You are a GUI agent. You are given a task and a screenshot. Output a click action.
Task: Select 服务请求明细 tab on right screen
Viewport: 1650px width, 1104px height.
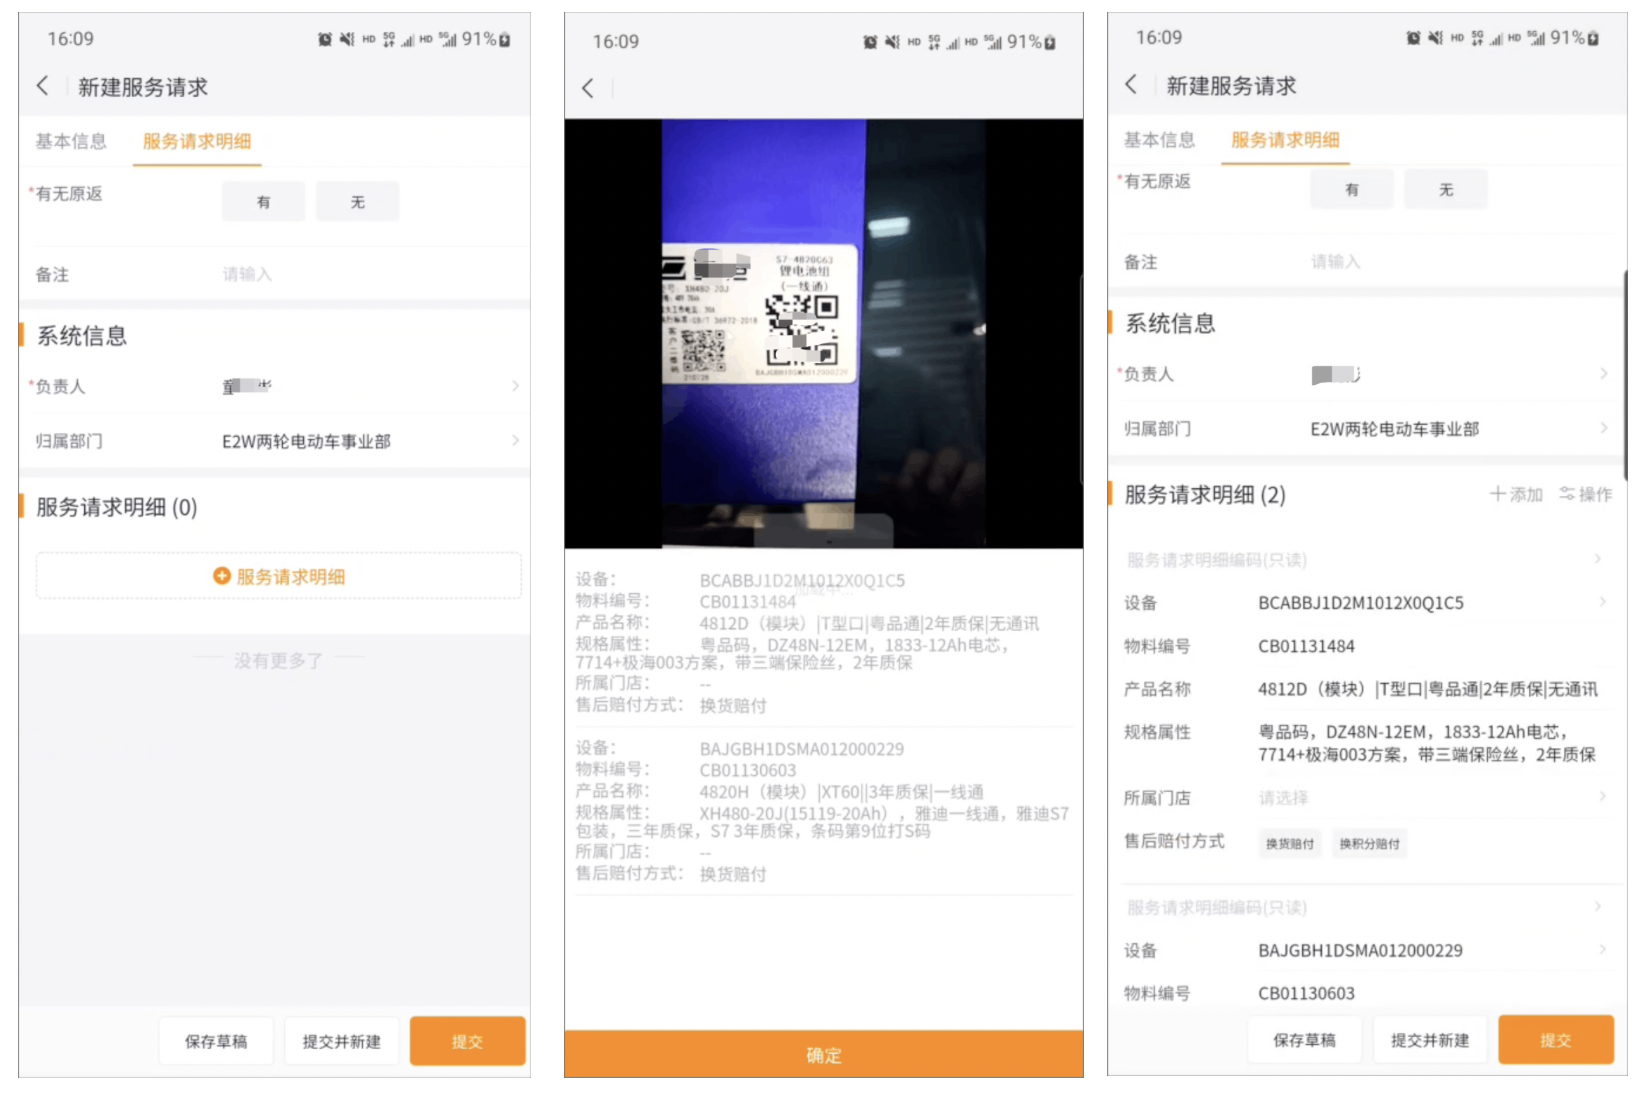(x=1285, y=140)
